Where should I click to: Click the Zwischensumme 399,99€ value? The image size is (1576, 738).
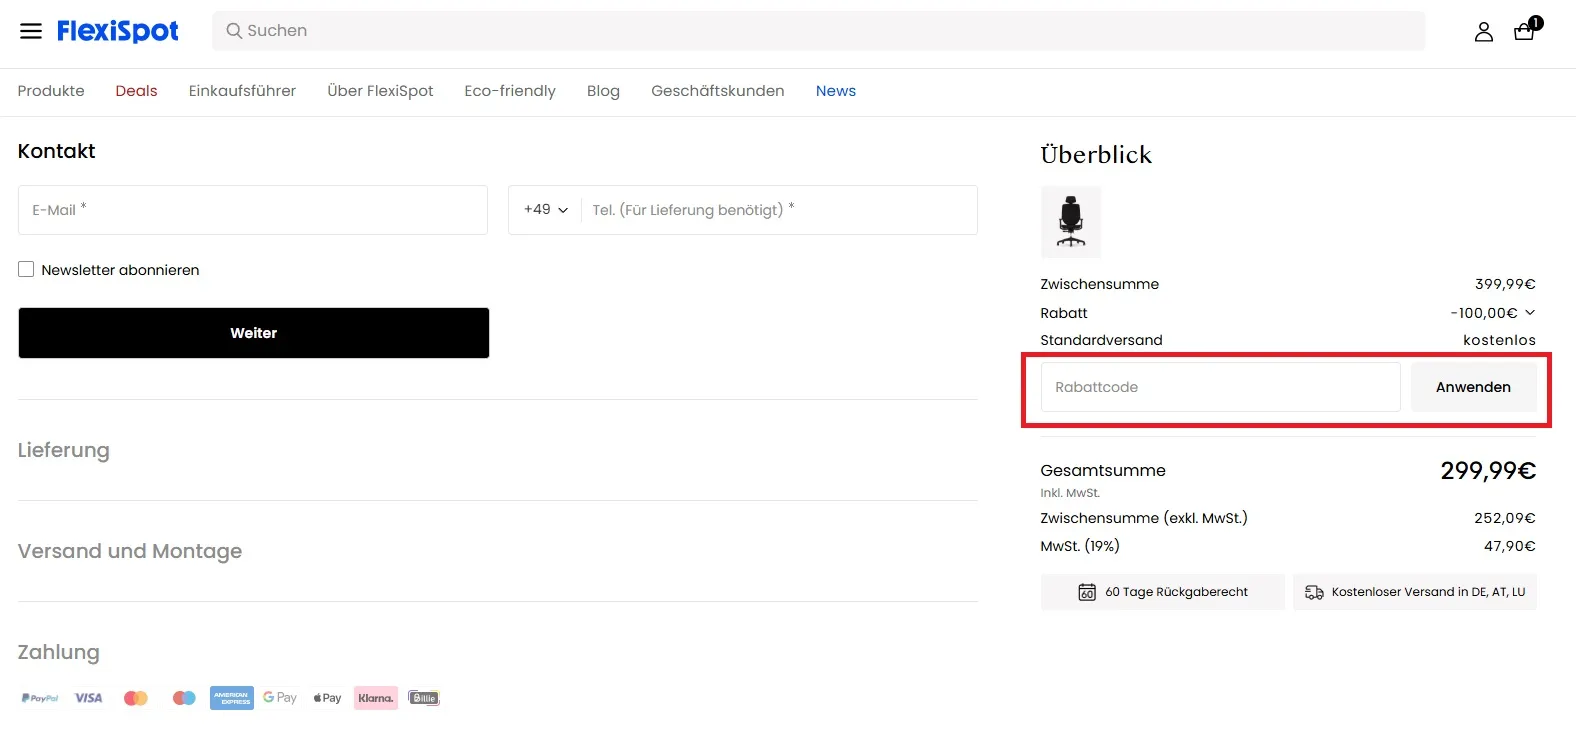(1505, 284)
